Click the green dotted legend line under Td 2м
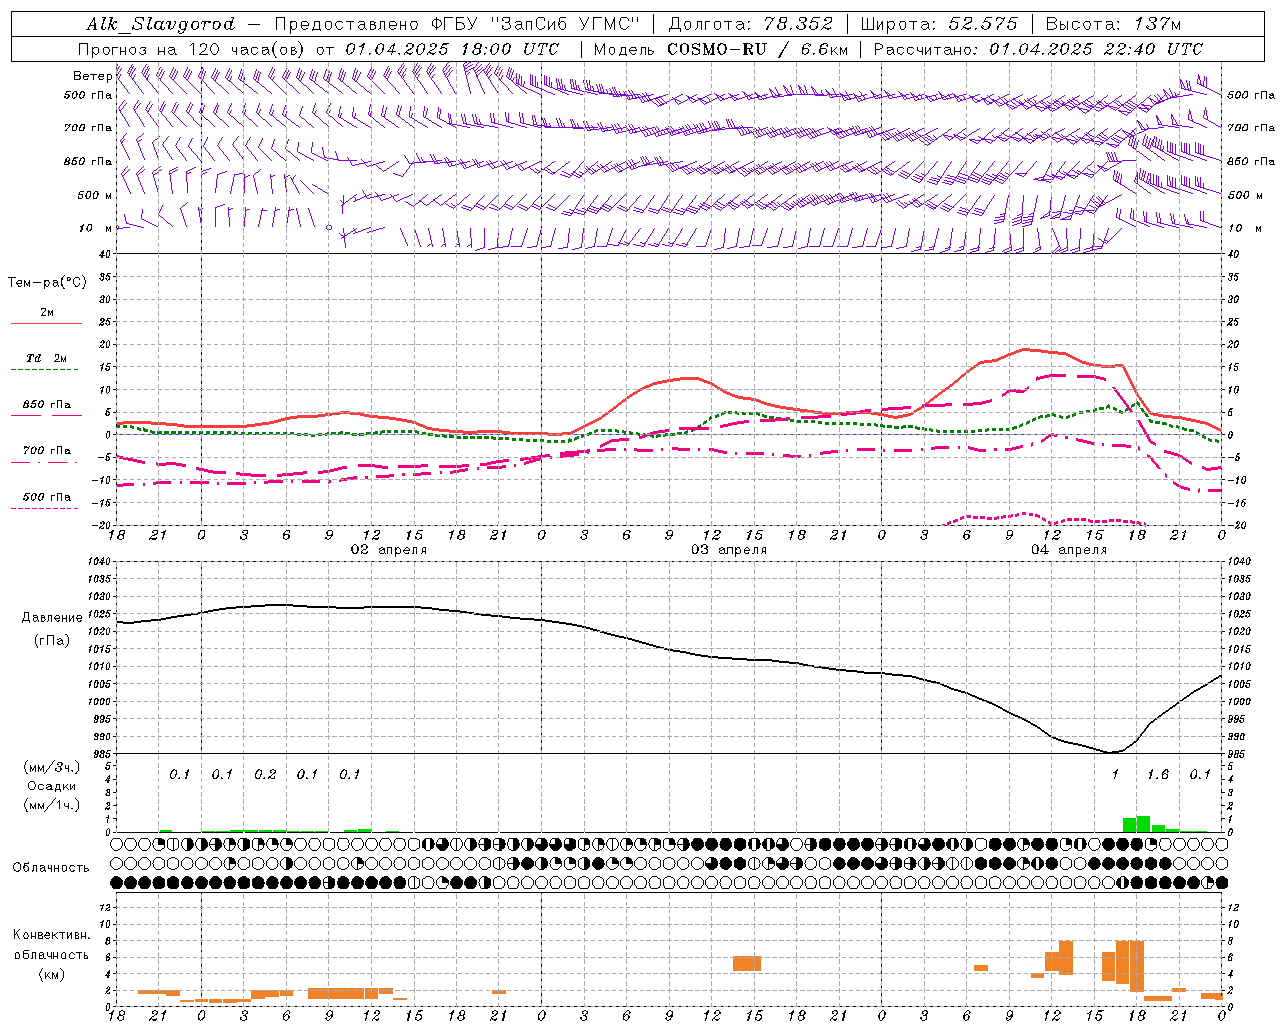 (x=44, y=370)
